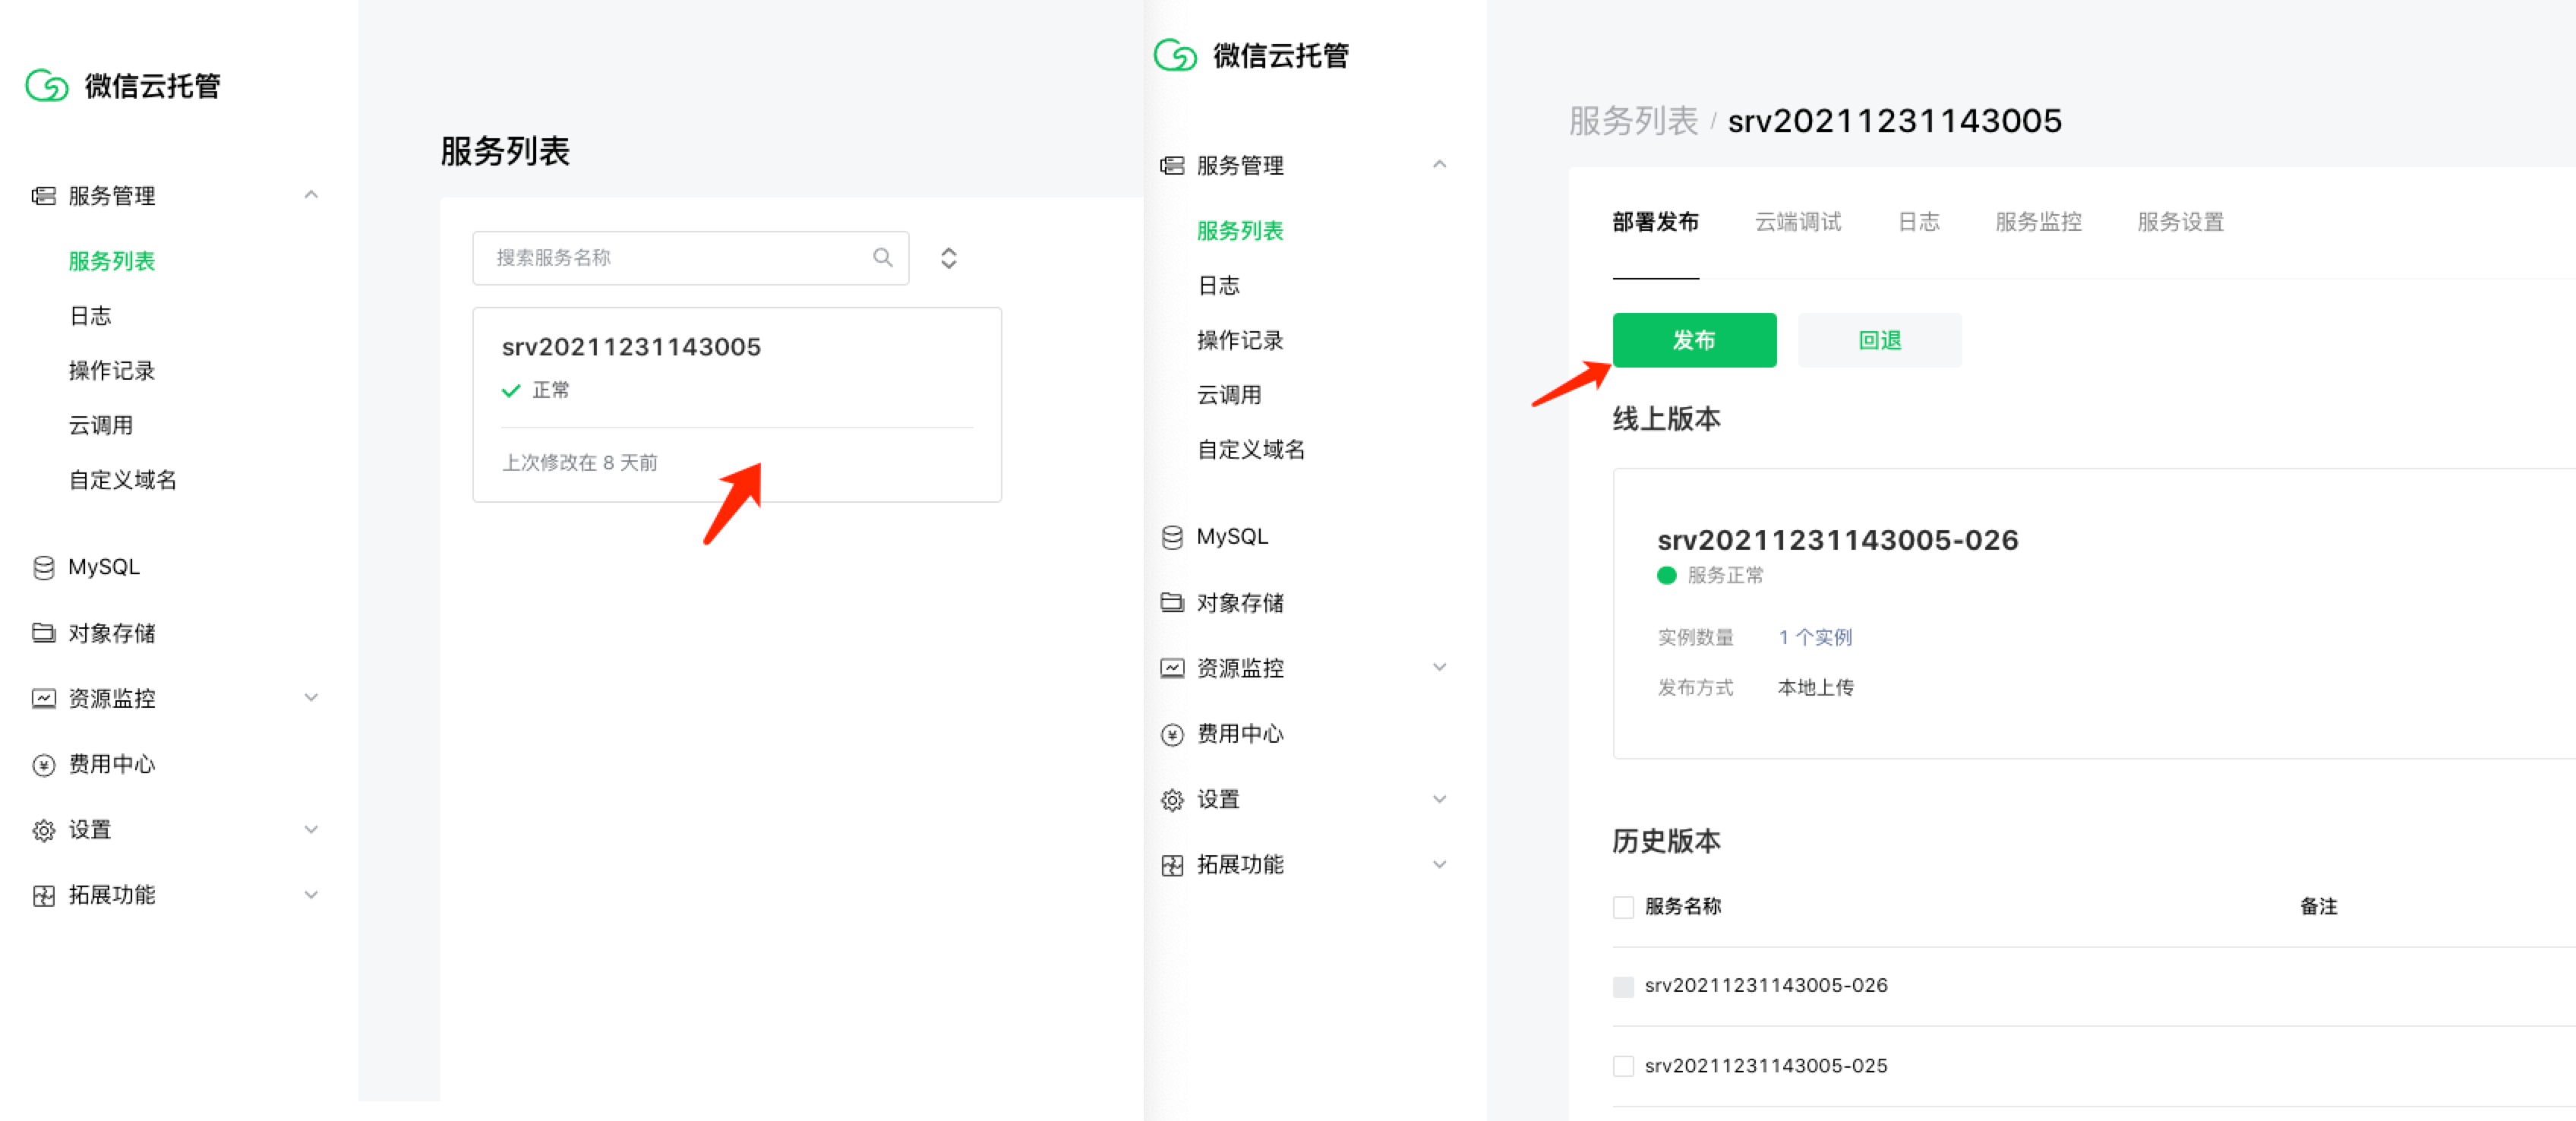Open the srv20211231143005 service card
The height and width of the screenshot is (1121, 2576).
click(x=737, y=404)
